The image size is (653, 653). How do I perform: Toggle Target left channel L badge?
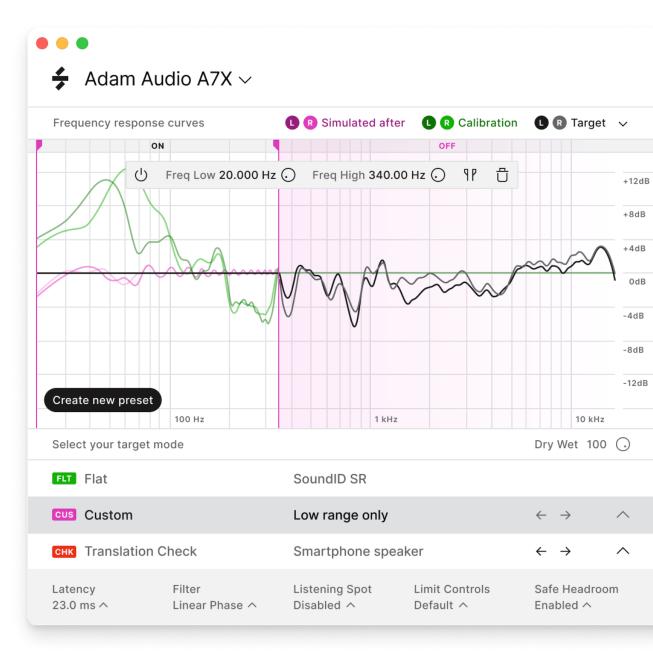coord(540,123)
